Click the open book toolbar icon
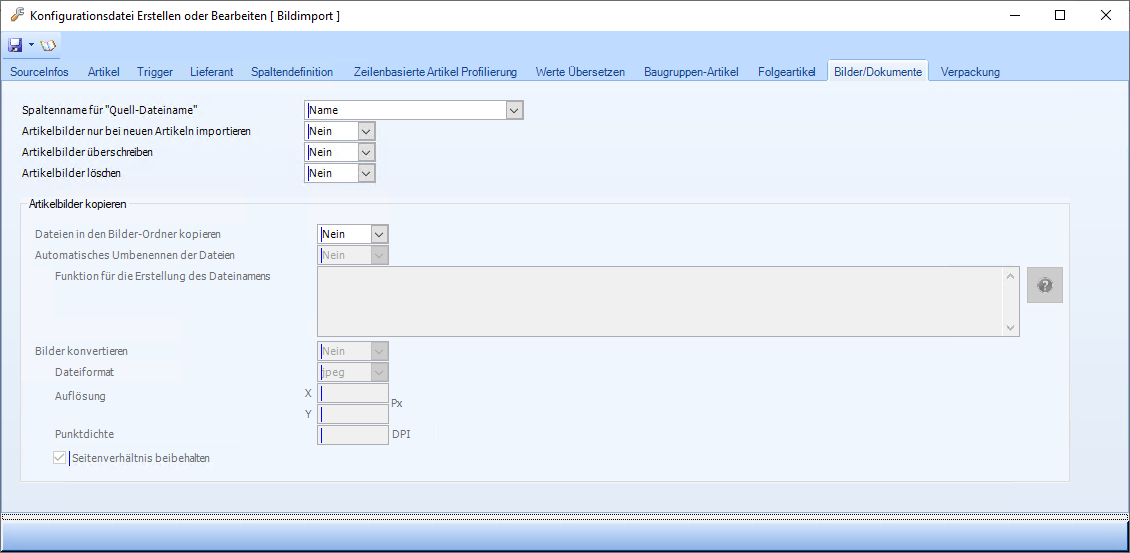This screenshot has width=1130, height=553. tap(48, 45)
